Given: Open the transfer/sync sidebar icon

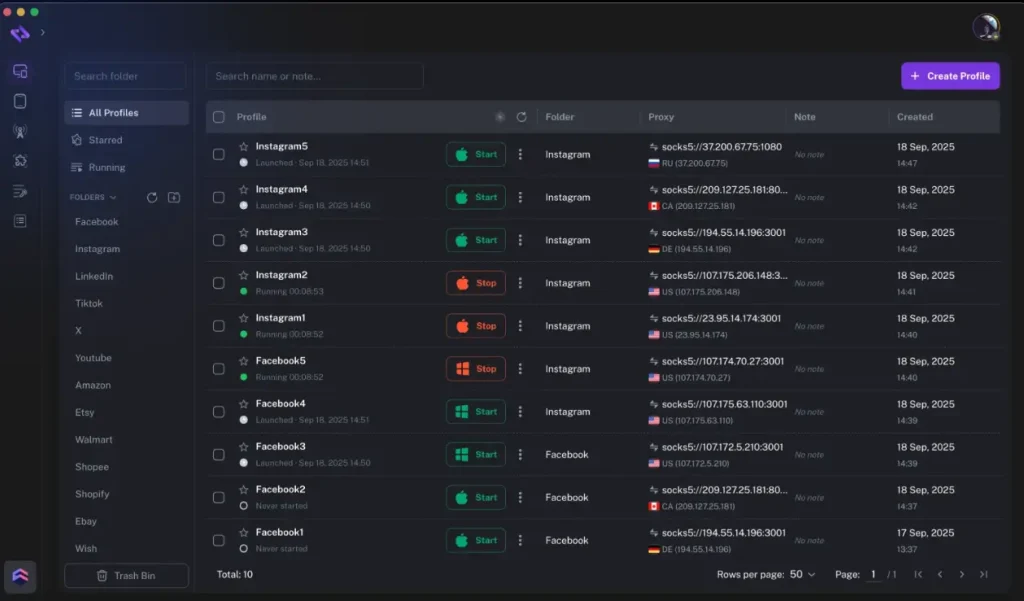Looking at the screenshot, I should click(20, 190).
